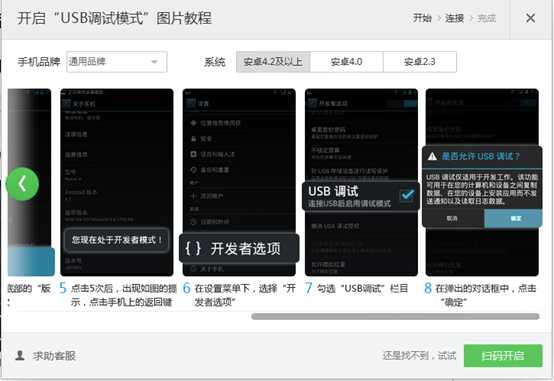Close the USB debugging tutorial dialog

pos(530,18)
